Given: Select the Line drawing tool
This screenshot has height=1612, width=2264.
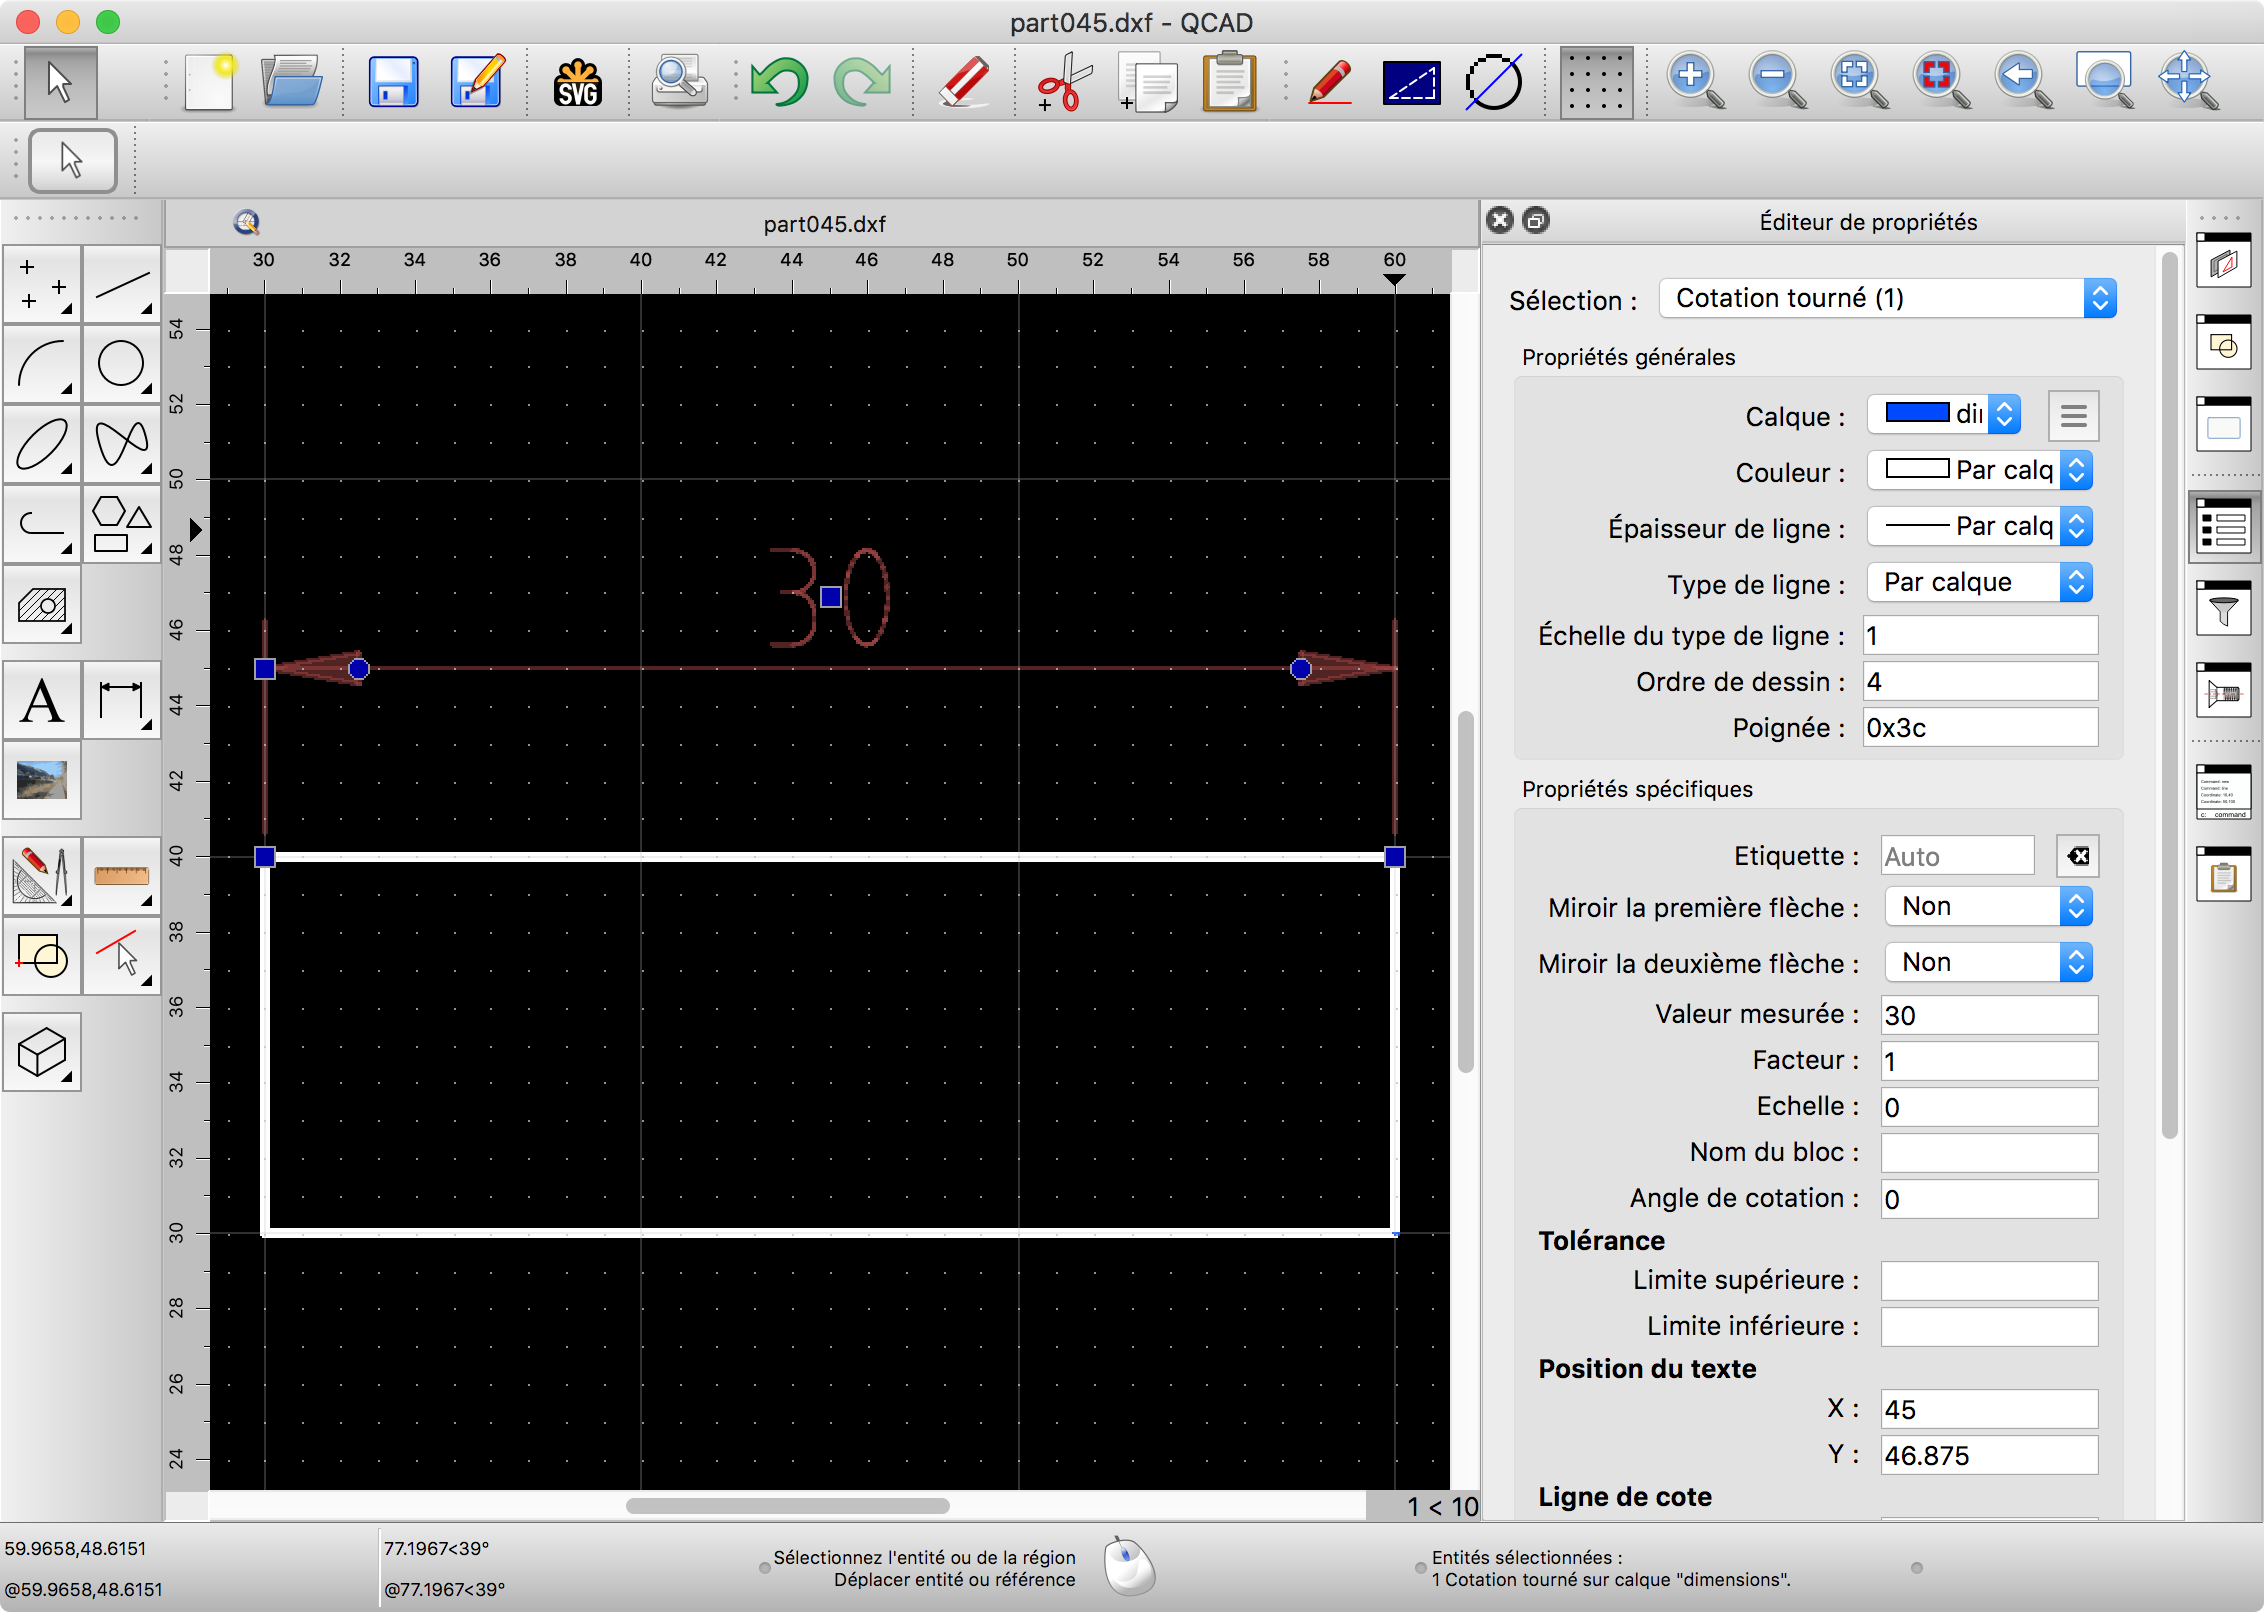Looking at the screenshot, I should [122, 286].
